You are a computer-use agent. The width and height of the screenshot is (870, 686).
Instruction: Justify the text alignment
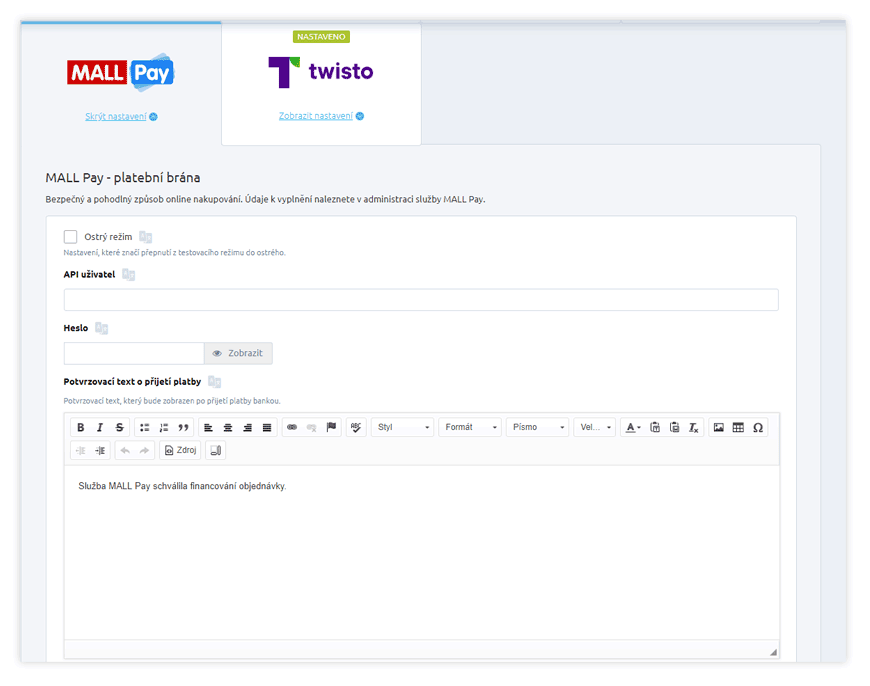click(267, 427)
